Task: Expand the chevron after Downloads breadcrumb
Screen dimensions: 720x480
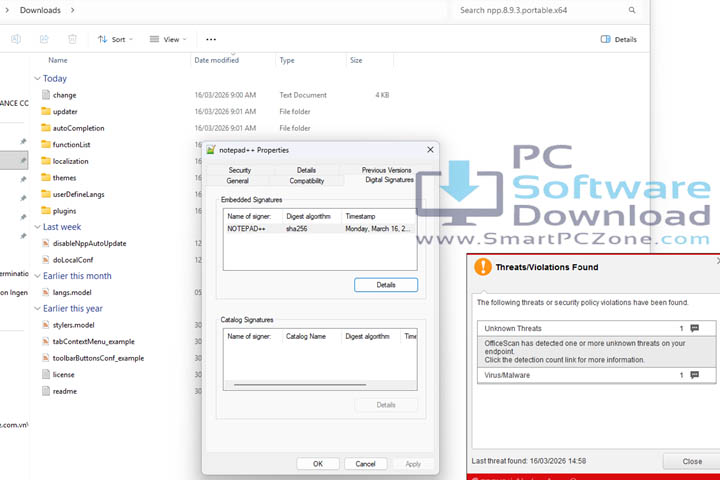Action: pos(73,10)
